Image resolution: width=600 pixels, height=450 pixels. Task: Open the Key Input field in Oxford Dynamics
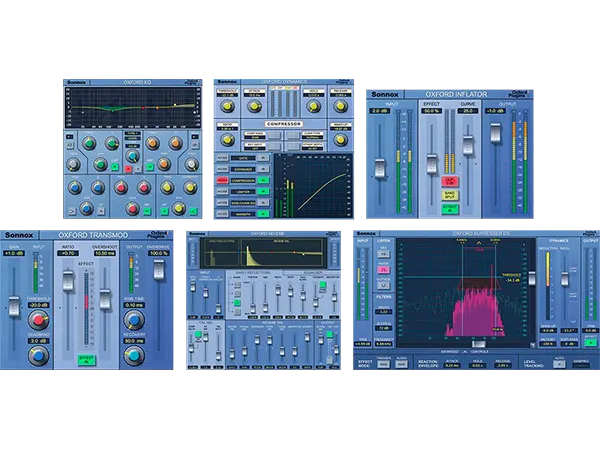(255, 147)
